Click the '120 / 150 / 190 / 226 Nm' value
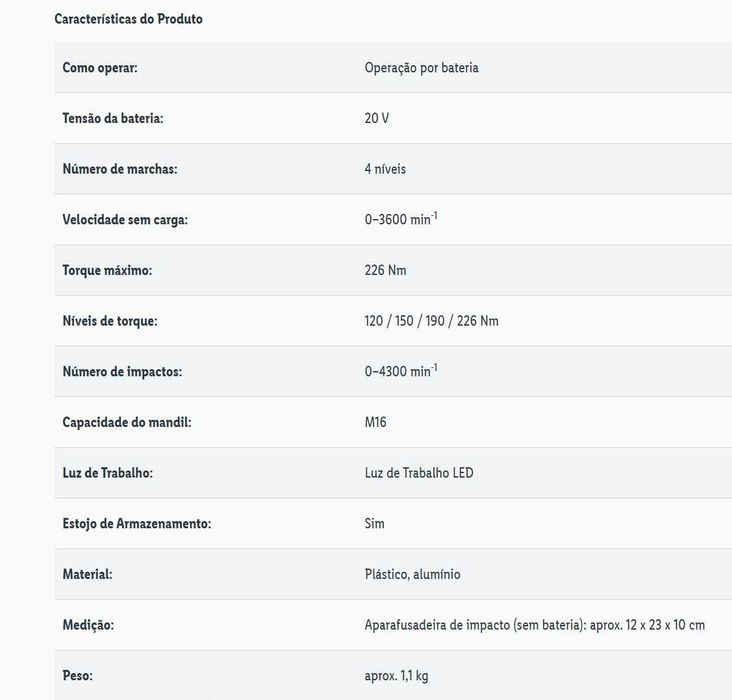 click(x=431, y=321)
